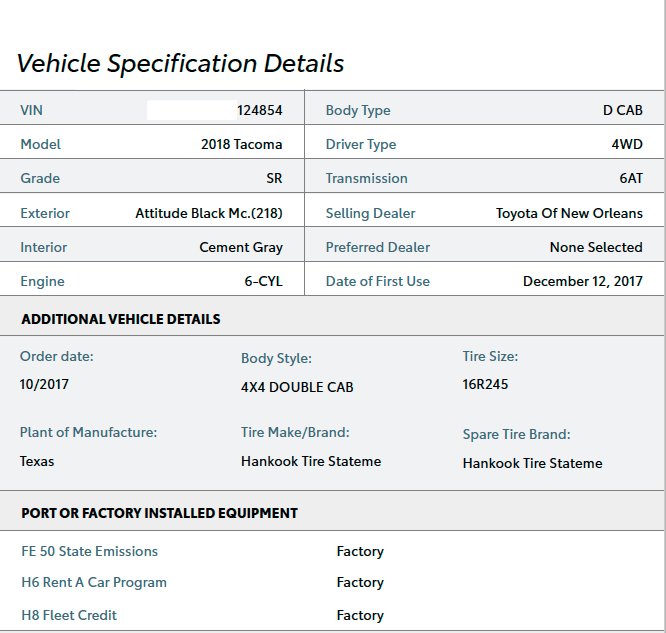Click the 4X4 DOUBLE CAB body style
666x633 pixels.
click(297, 387)
